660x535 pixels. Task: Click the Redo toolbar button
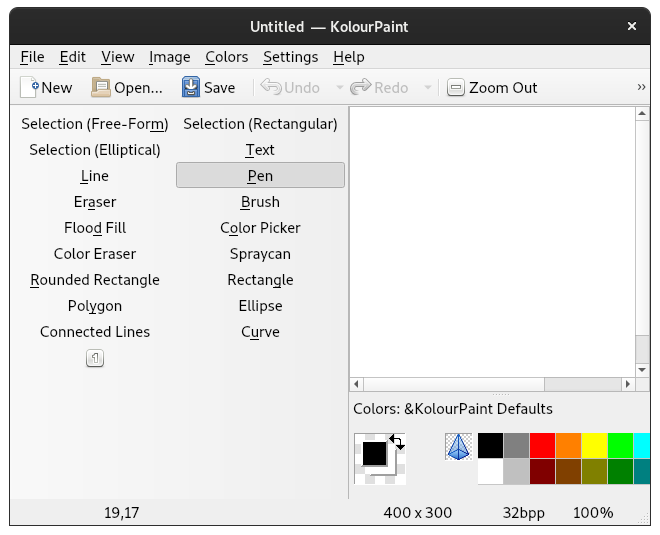[x=379, y=88]
